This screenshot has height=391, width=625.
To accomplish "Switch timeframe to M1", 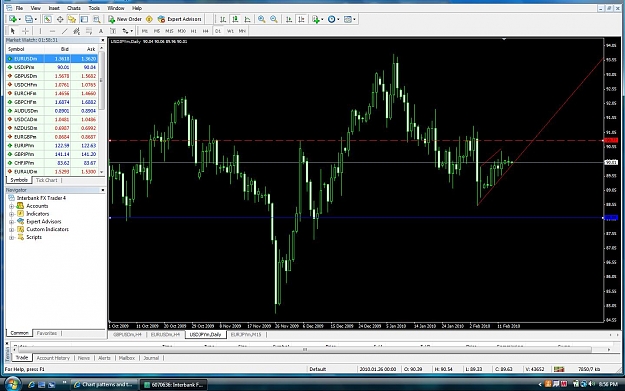I will pyautogui.click(x=145, y=31).
